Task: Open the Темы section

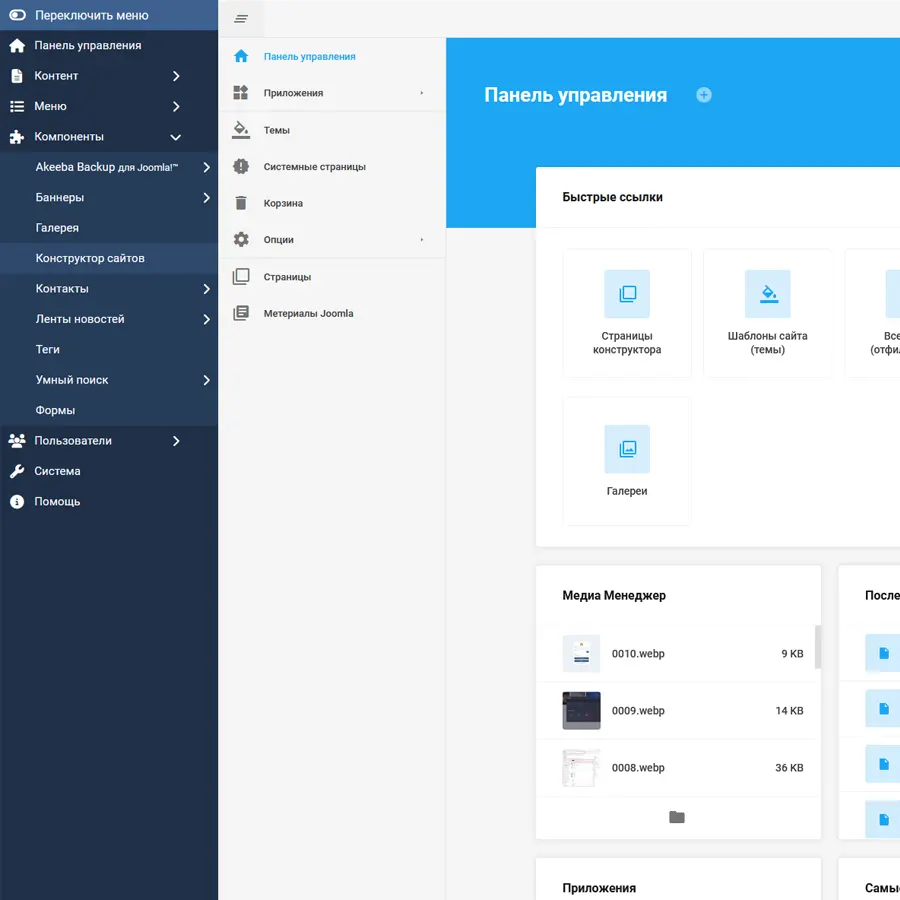Action: coord(277,130)
